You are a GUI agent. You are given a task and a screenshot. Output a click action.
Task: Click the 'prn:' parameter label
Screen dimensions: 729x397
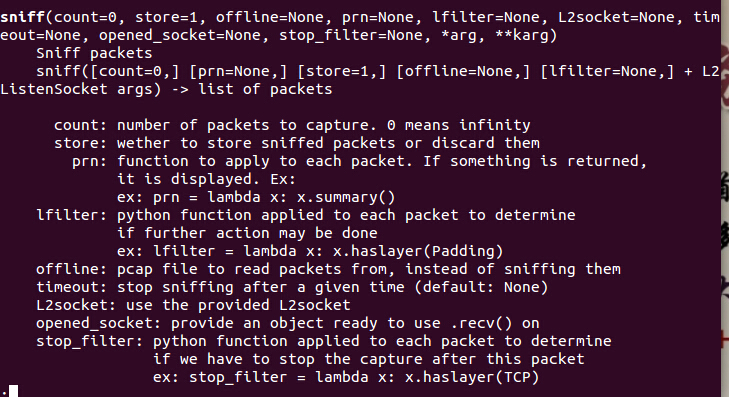(x=89, y=162)
